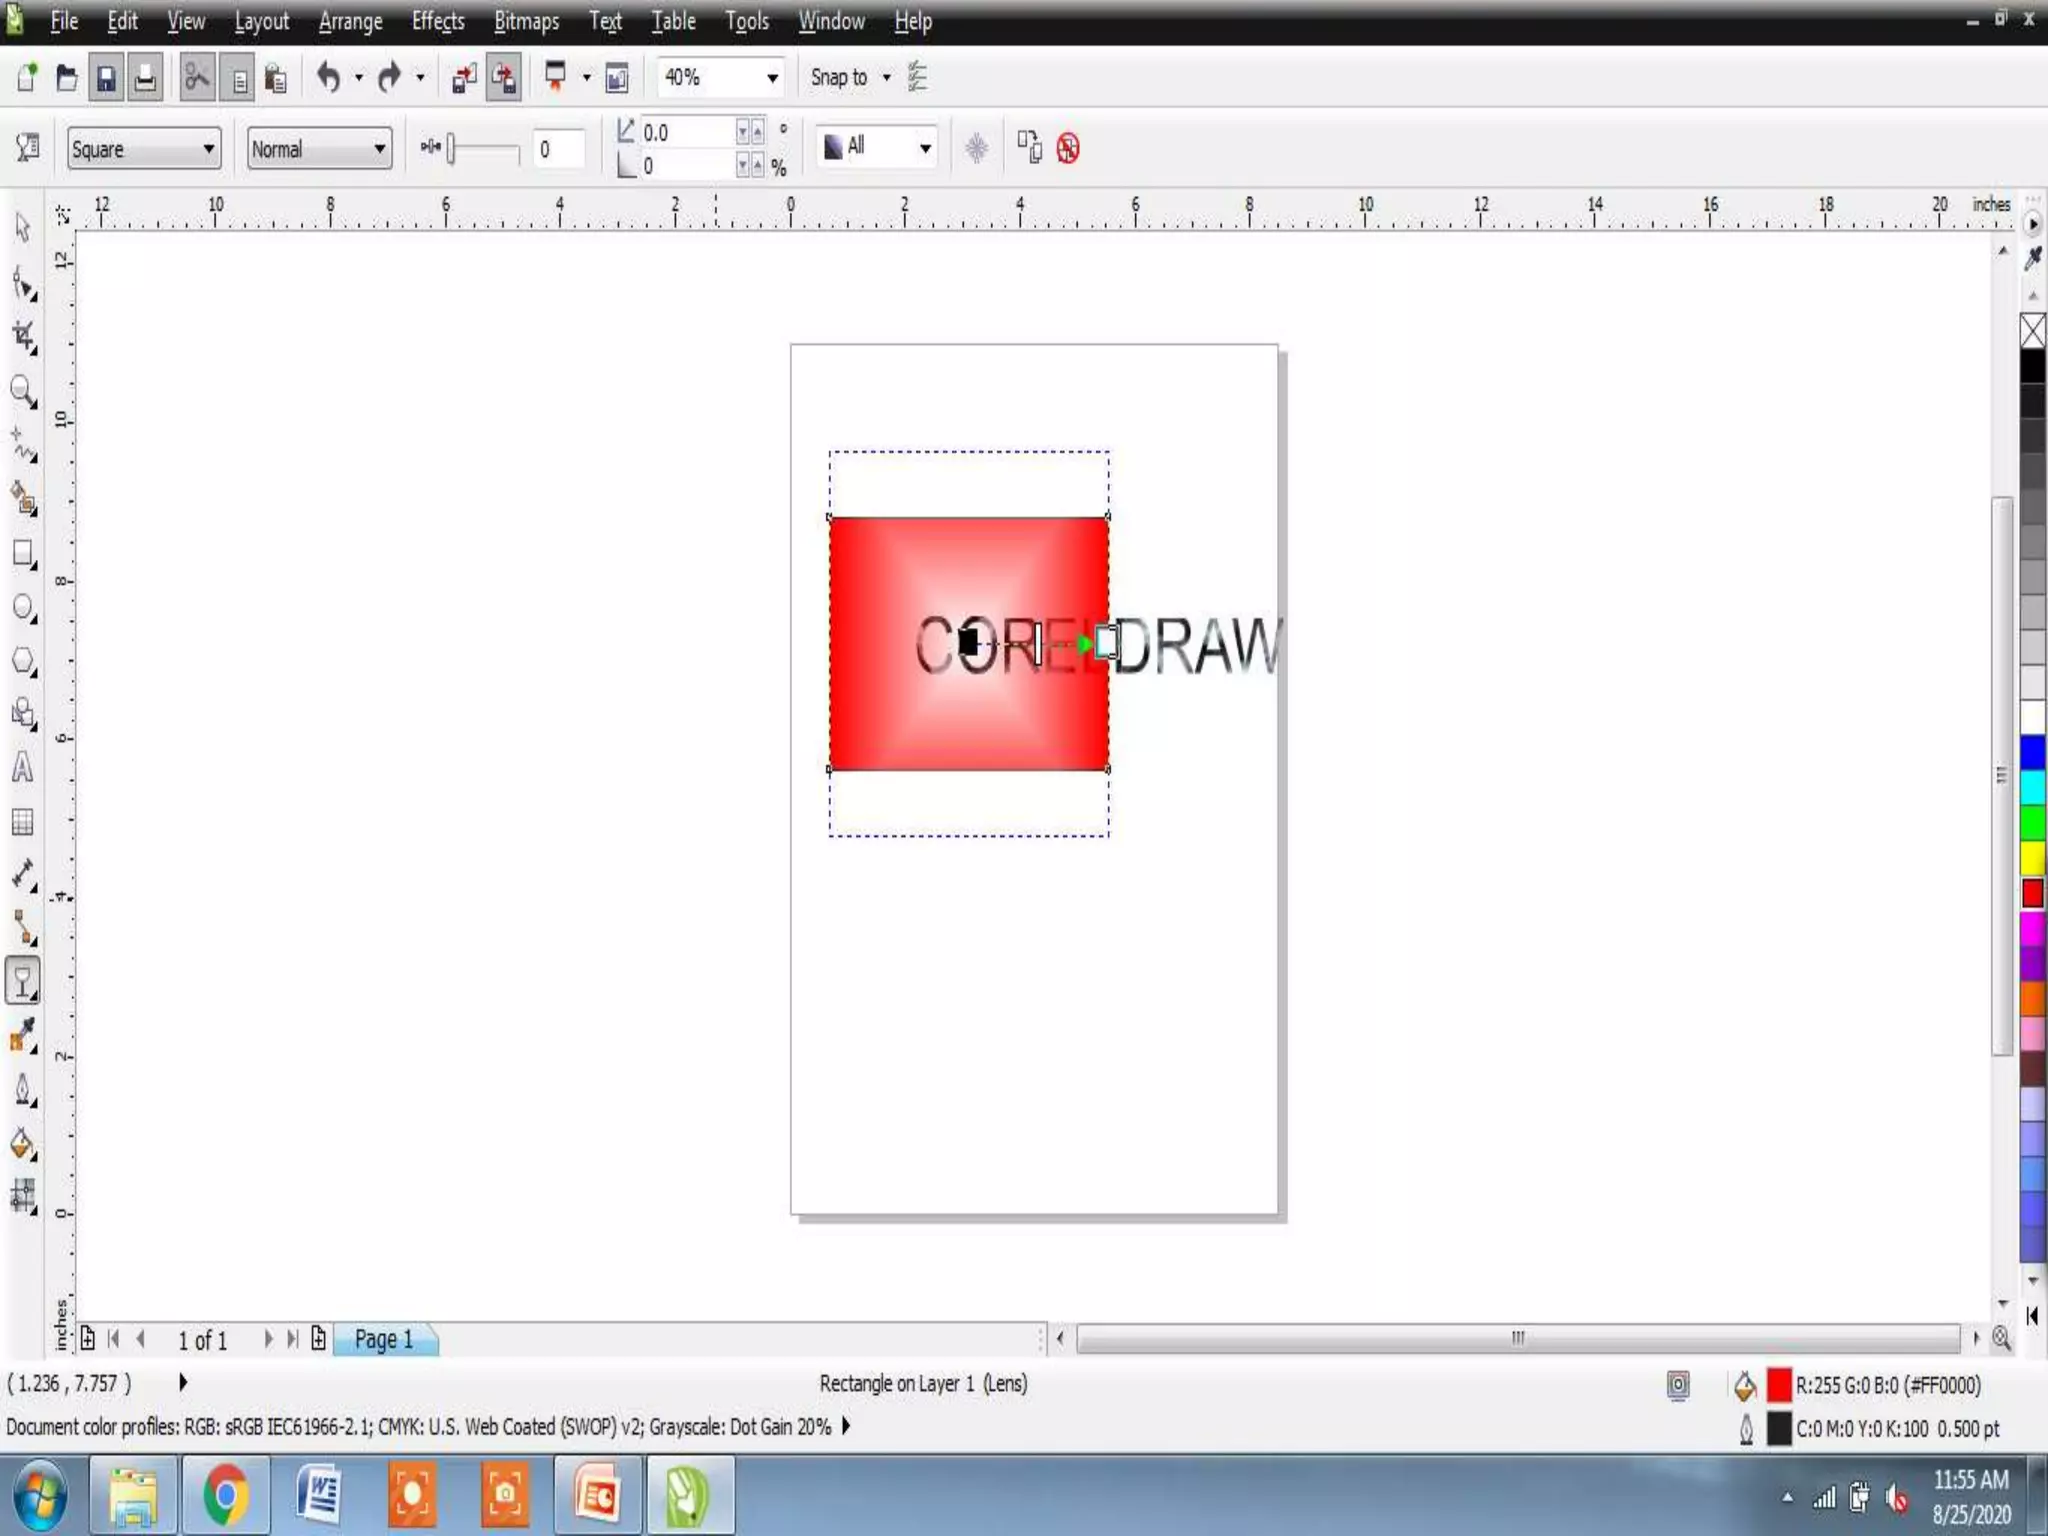The width and height of the screenshot is (2048, 1536).
Task: Open the Effects menu
Action: point(438,21)
